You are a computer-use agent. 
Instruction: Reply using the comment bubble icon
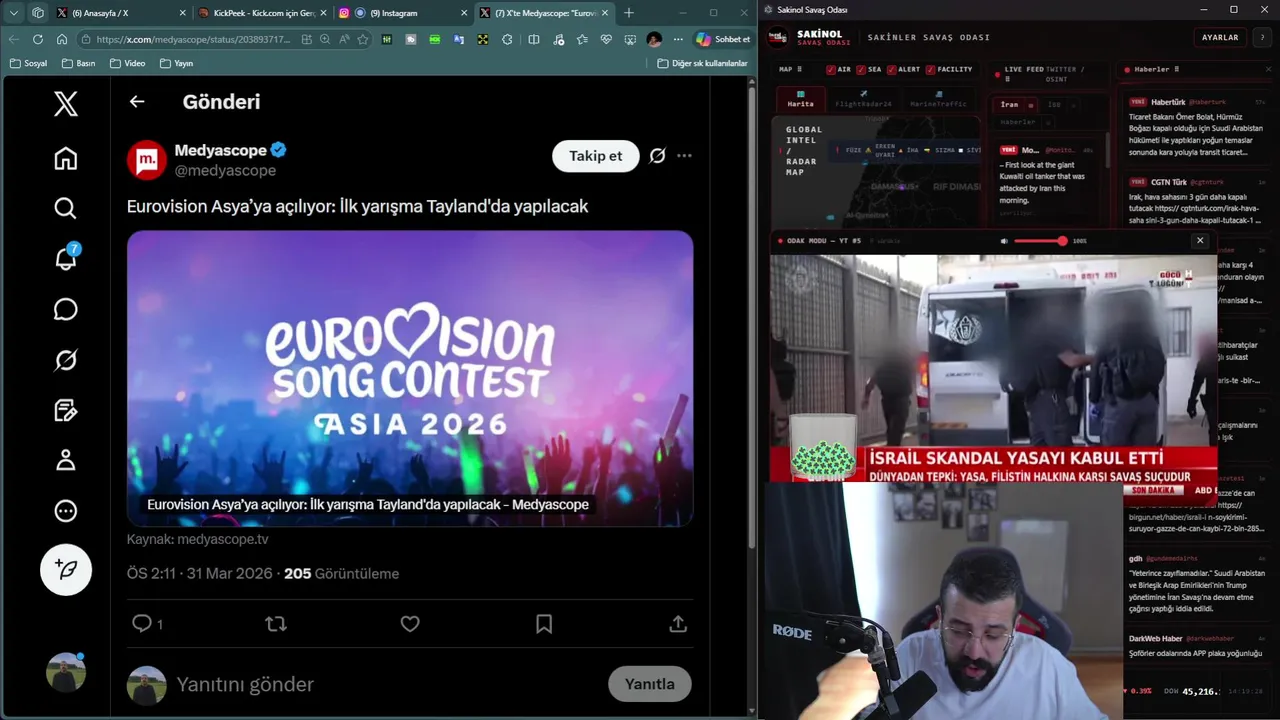pyautogui.click(x=142, y=623)
